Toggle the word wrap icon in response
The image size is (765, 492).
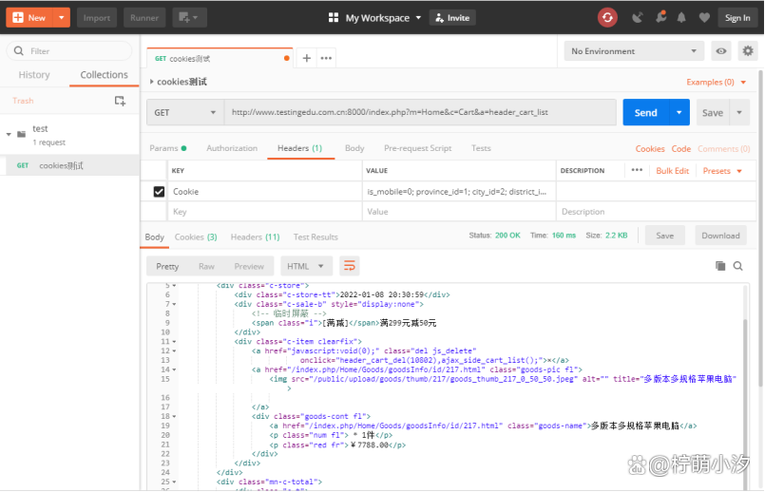349,266
